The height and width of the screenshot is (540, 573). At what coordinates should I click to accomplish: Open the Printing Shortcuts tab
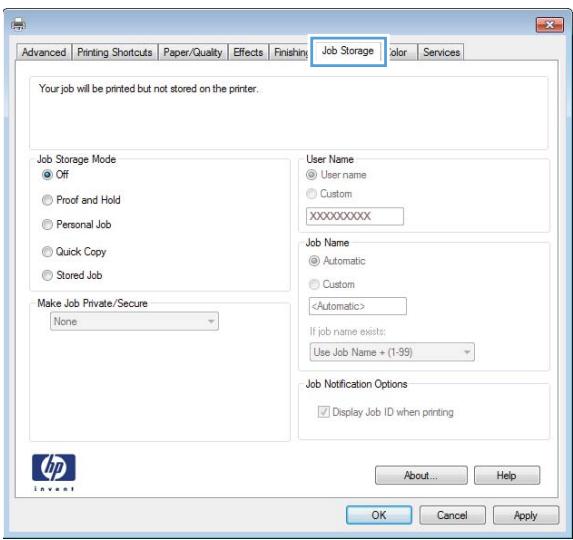point(115,52)
